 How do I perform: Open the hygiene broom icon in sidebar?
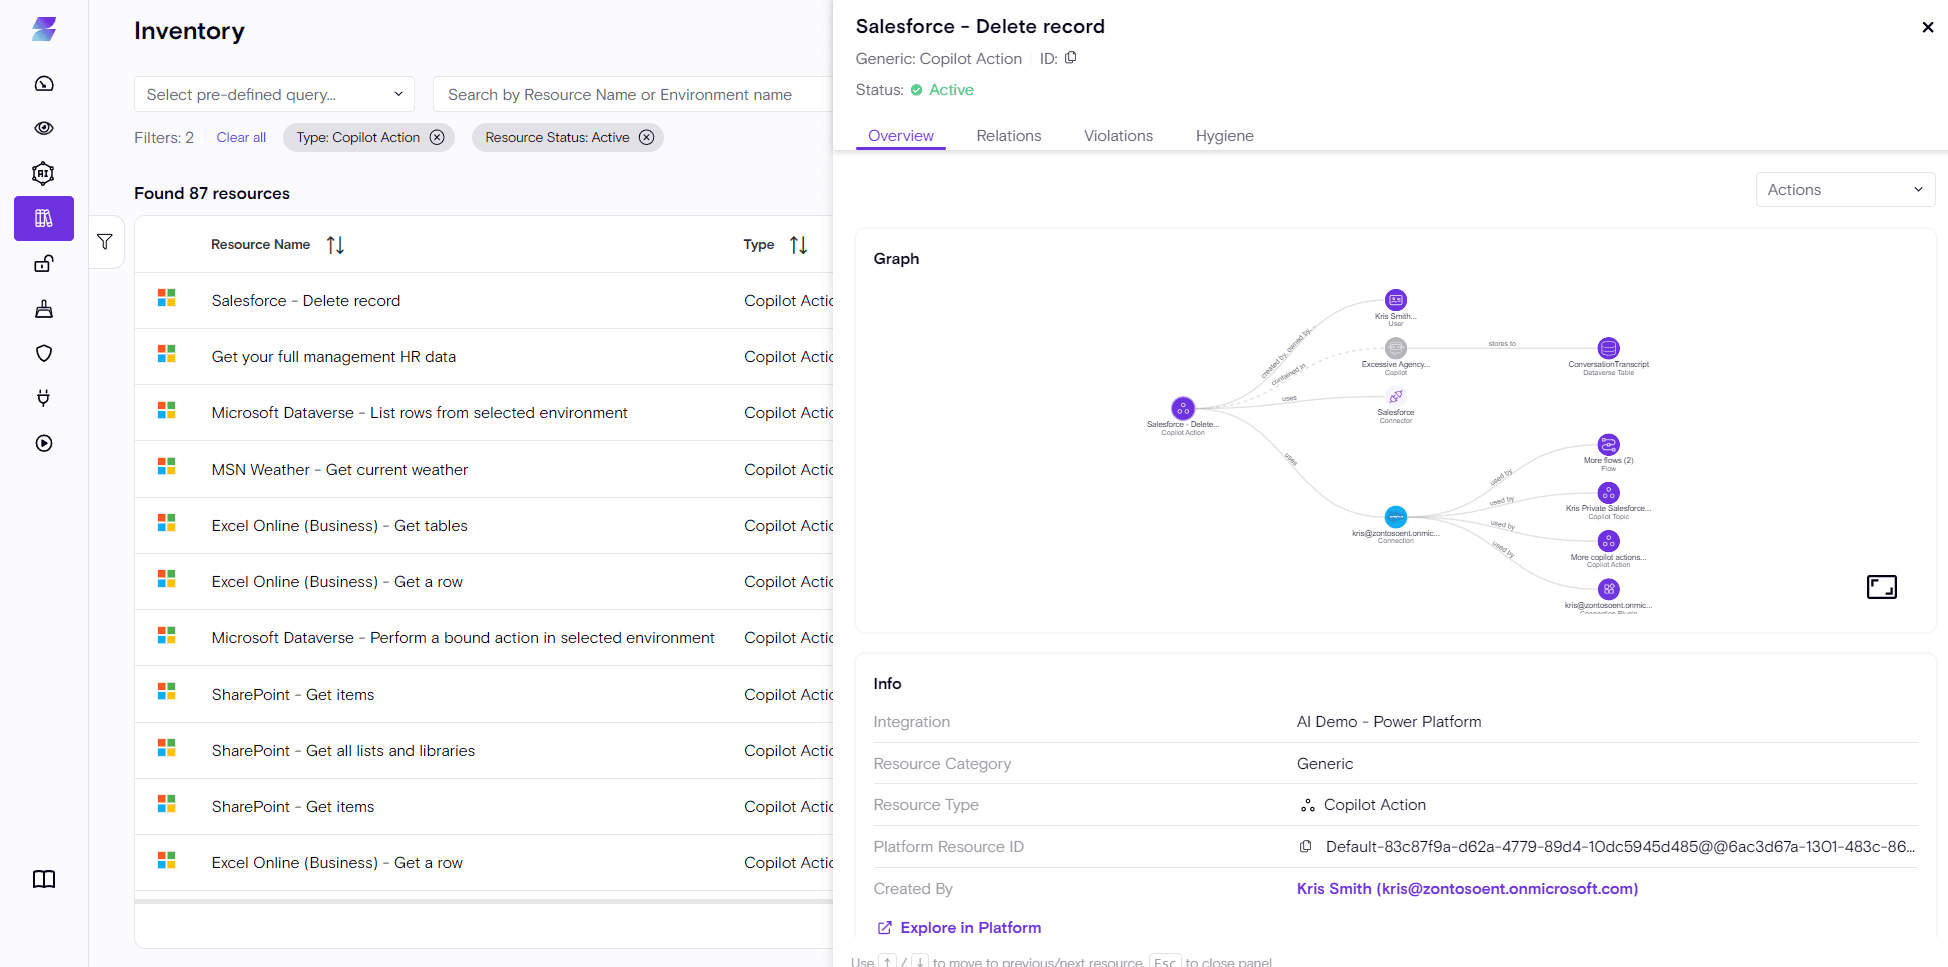point(44,308)
